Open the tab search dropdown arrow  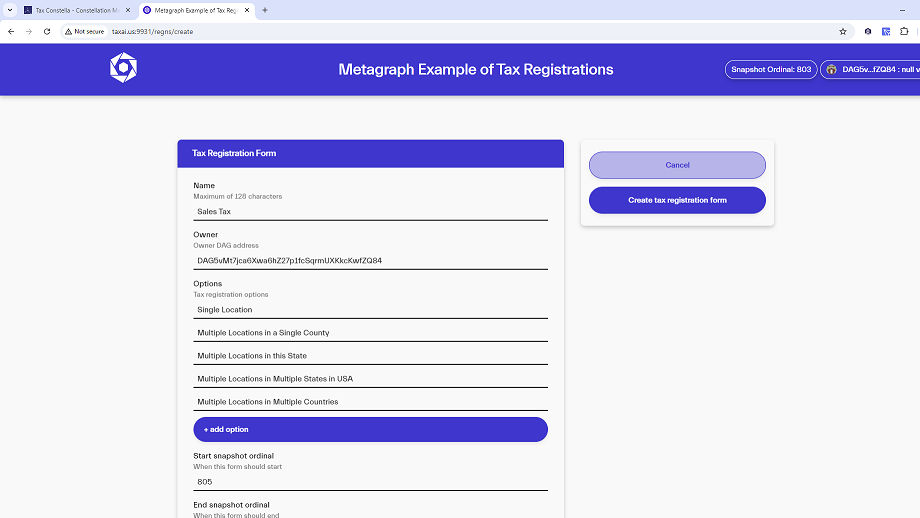click(10, 10)
